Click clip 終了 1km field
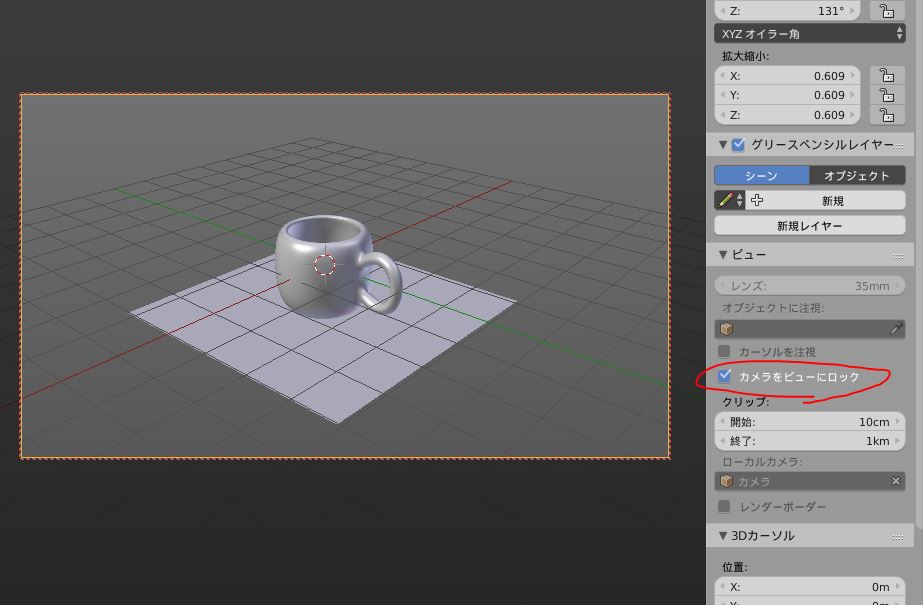Viewport: 923px width, 605px height. pos(809,441)
